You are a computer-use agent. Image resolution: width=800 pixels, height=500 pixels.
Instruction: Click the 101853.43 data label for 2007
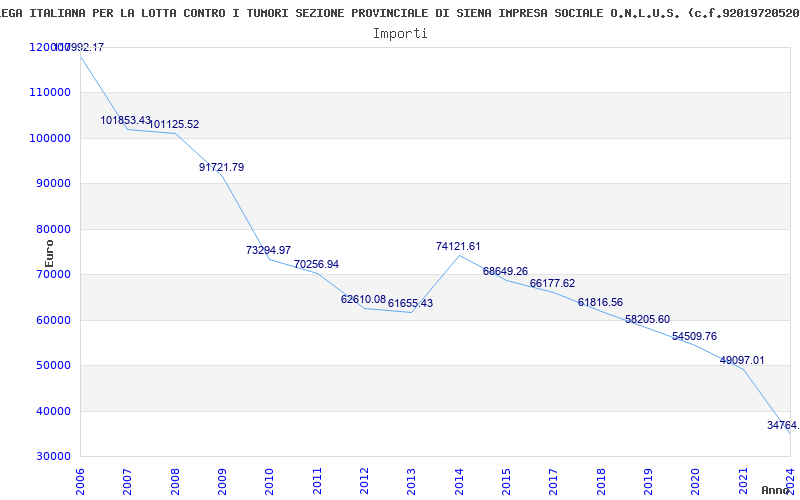click(x=126, y=120)
